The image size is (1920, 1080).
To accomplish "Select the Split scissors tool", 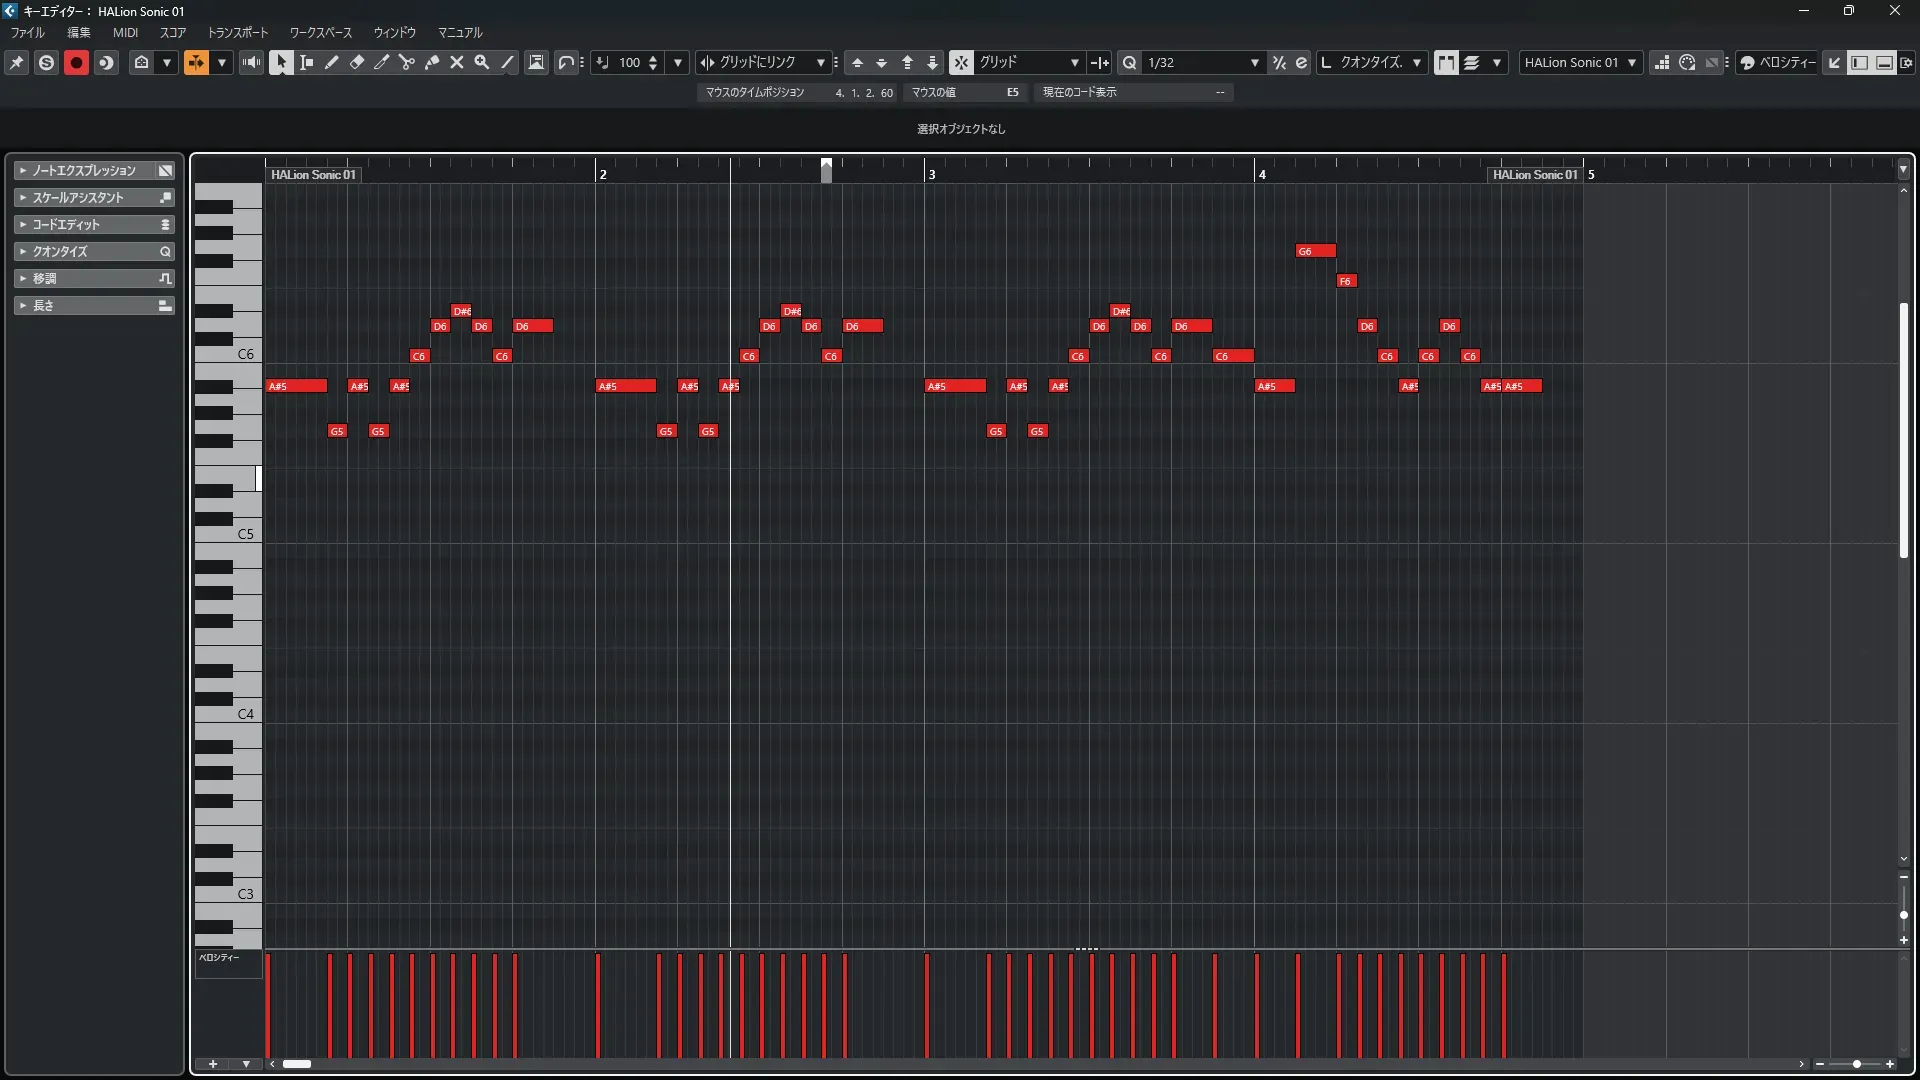I will 407,62.
